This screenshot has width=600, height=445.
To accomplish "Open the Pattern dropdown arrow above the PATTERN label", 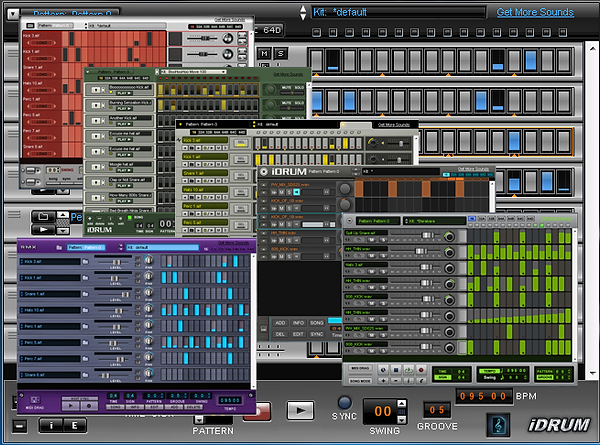I will (x=199, y=420).
